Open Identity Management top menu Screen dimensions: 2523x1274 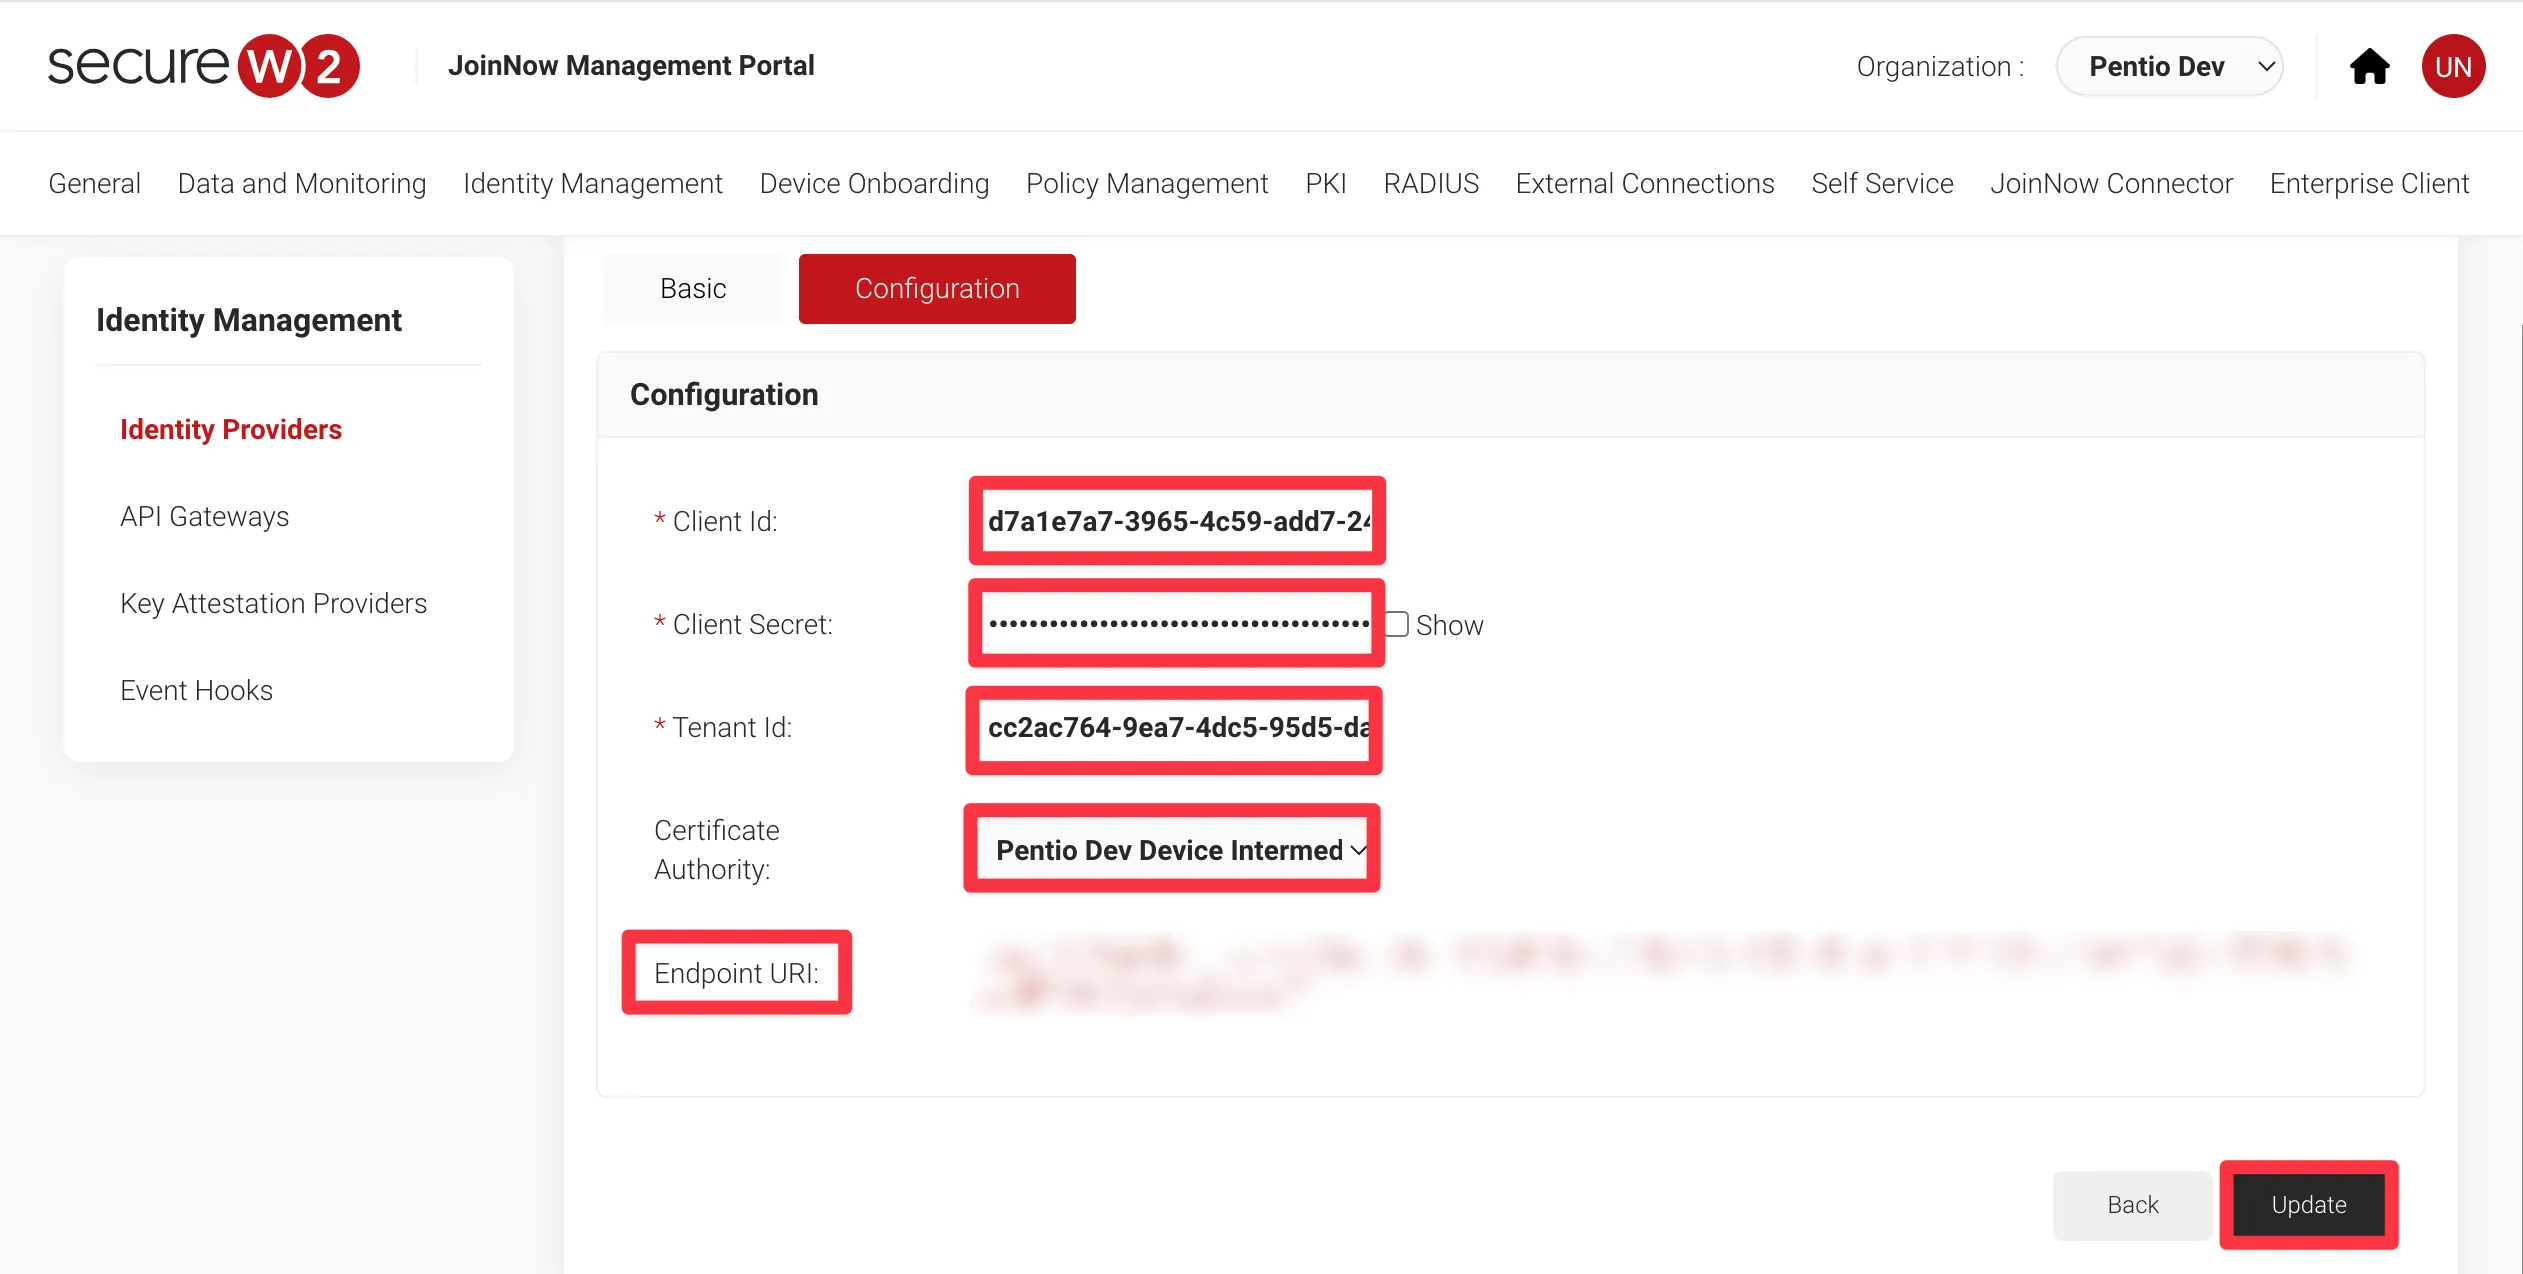pos(593,183)
